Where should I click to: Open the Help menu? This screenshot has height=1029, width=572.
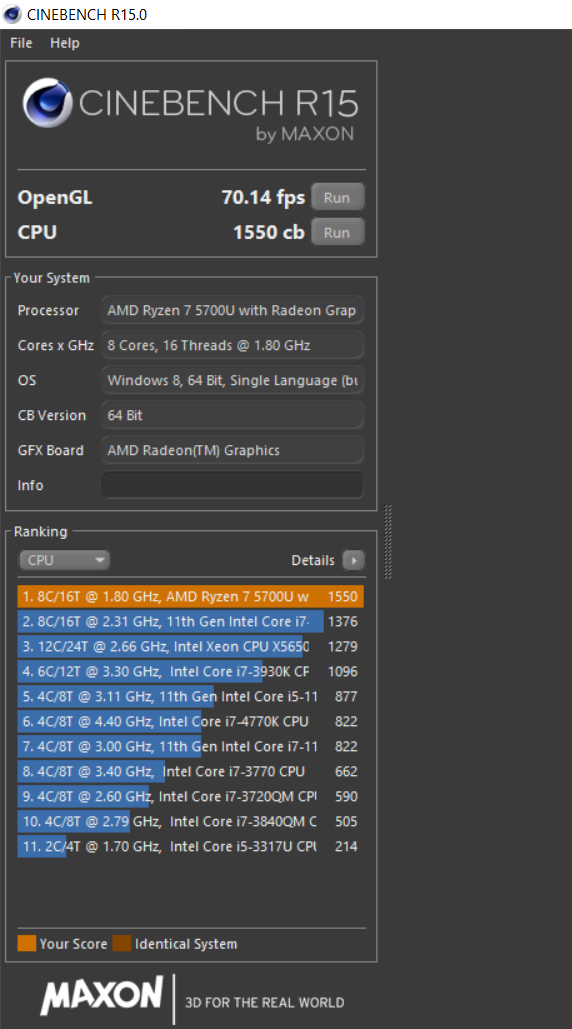65,43
